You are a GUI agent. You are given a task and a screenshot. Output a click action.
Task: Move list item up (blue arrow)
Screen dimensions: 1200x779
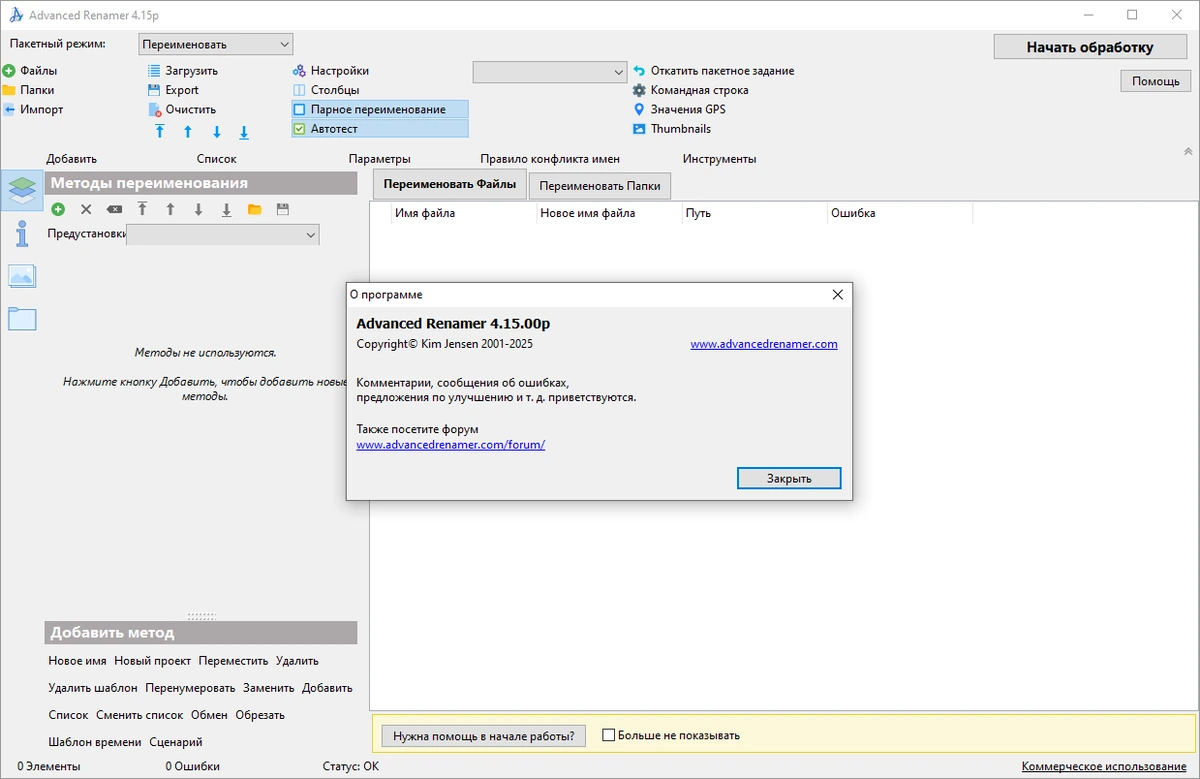(187, 132)
